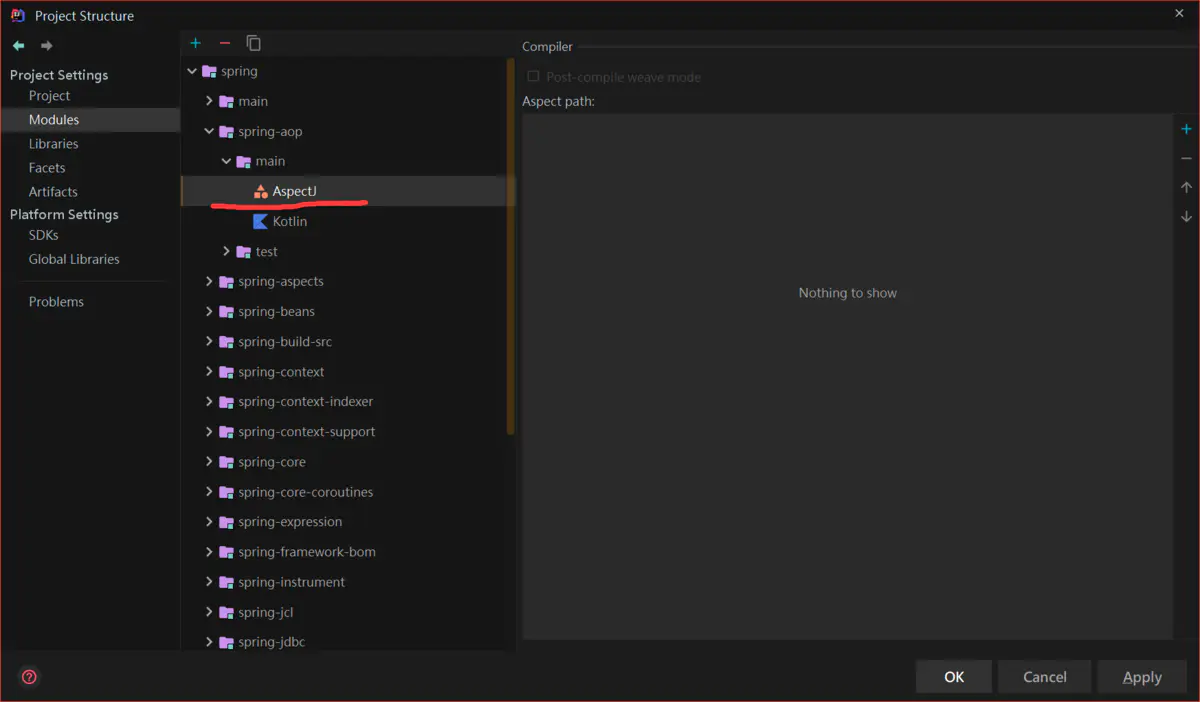Viewport: 1200px width, 702px height.
Task: Click the Cancel button
Action: pos(1045,677)
